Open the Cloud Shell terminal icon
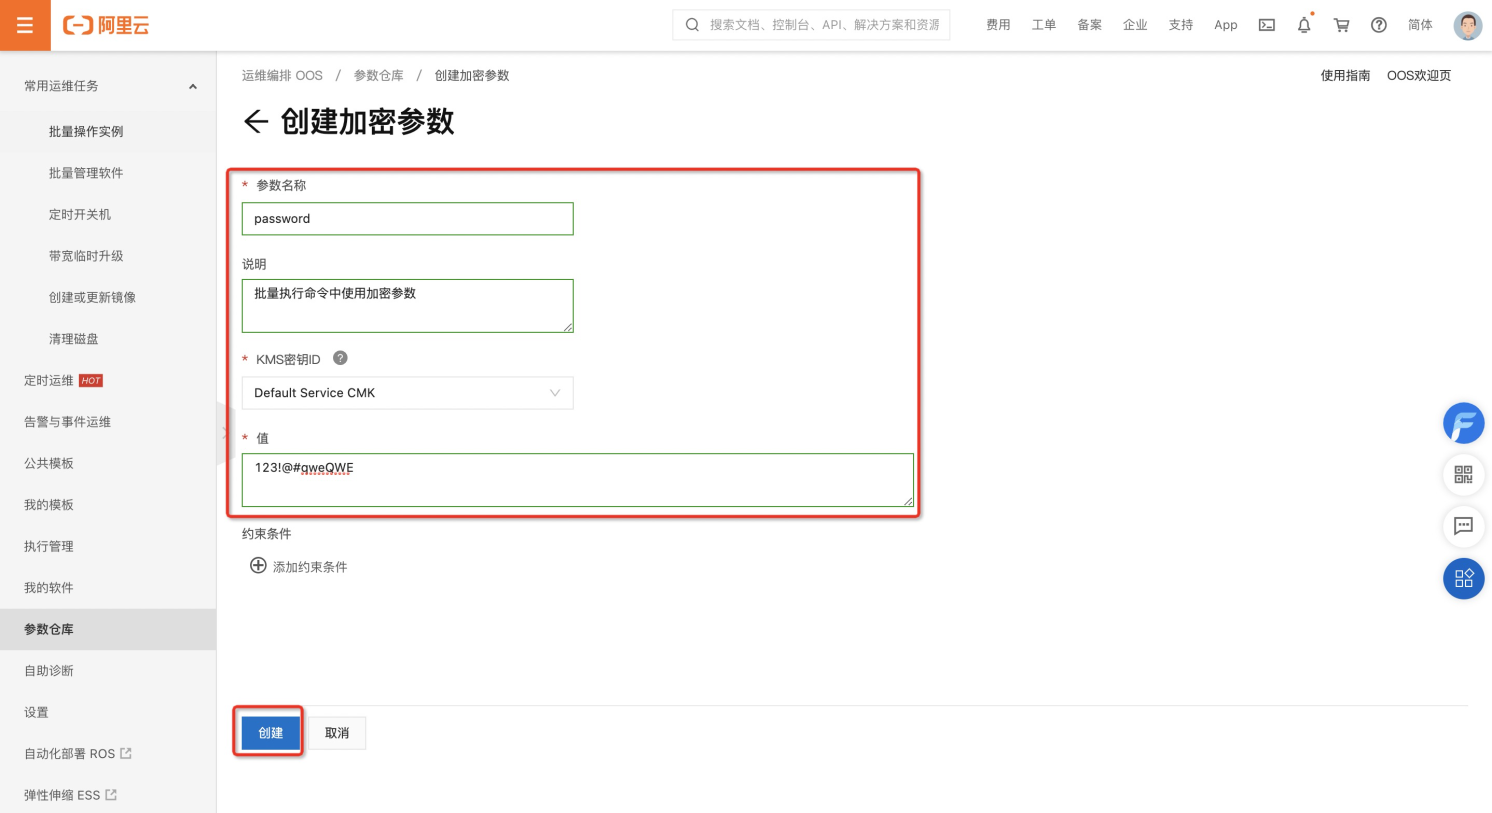The image size is (1492, 813). (1267, 25)
